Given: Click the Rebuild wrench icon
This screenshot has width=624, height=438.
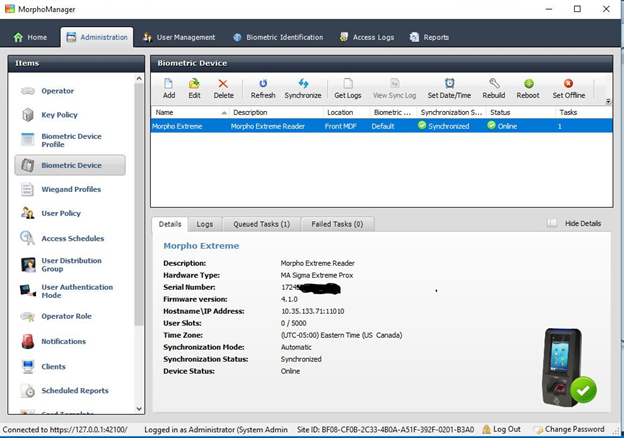Looking at the screenshot, I should [494, 84].
